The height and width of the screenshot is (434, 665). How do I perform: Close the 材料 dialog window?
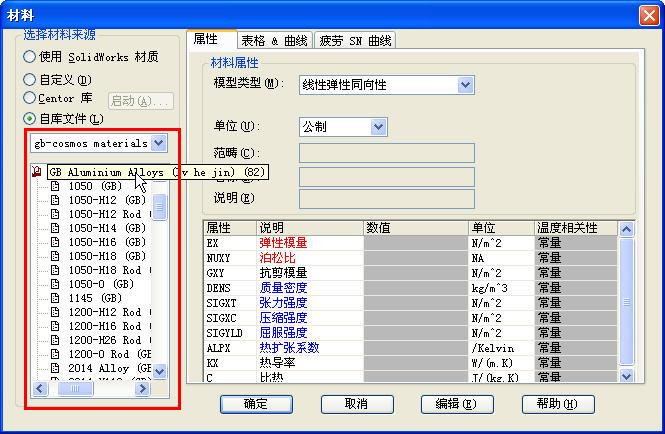649,16
